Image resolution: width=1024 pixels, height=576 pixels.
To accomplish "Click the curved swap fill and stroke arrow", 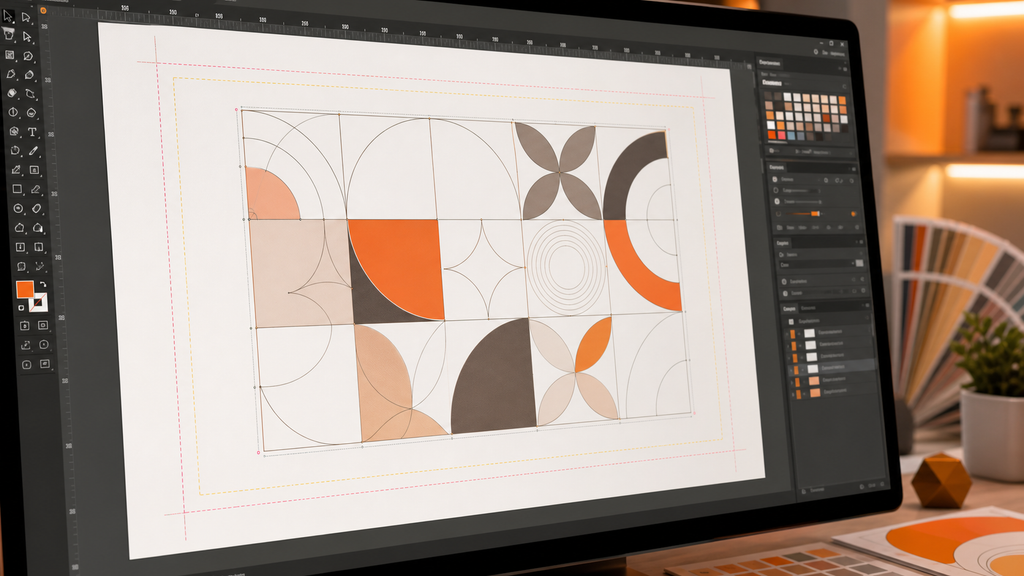I will click(43, 285).
